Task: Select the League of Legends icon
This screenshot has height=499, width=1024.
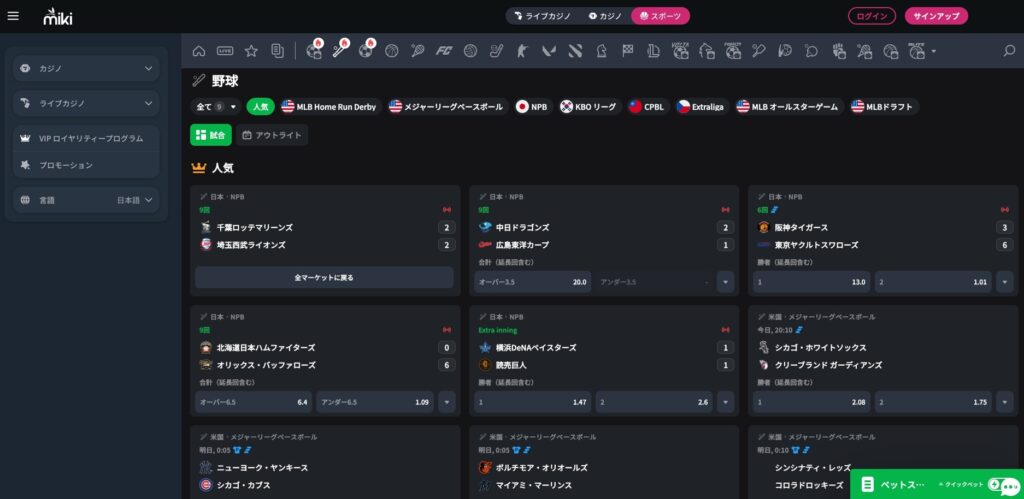Action: point(654,51)
